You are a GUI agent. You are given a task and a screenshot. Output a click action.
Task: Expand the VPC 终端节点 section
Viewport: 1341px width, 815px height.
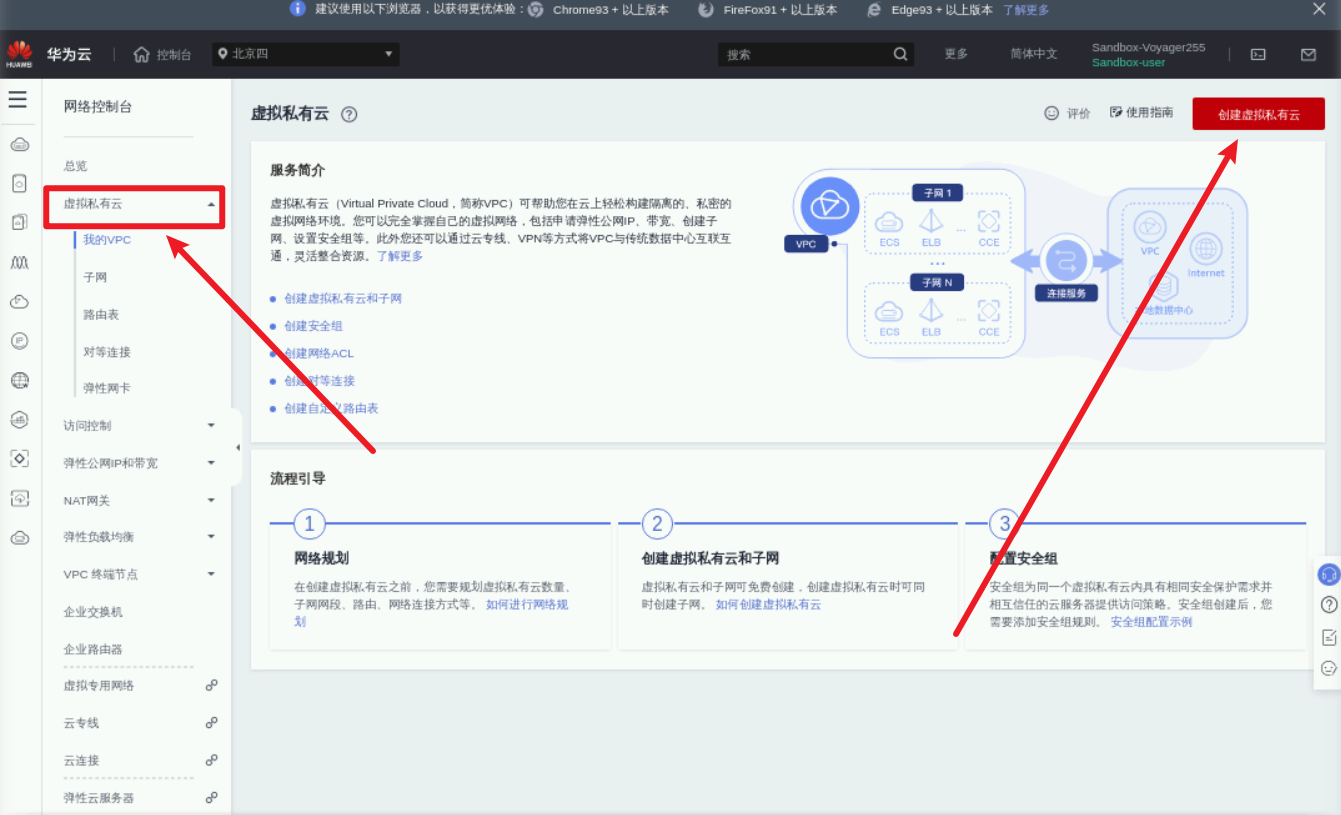[x=211, y=574]
